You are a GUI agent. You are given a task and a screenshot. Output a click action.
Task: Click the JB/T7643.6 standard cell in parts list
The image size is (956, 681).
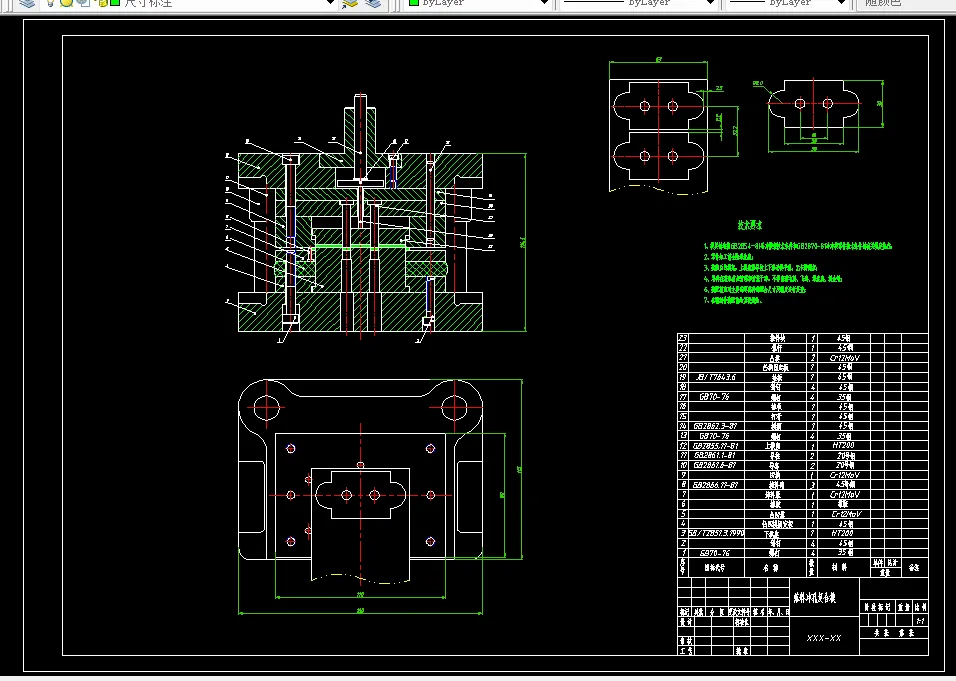coord(715,377)
